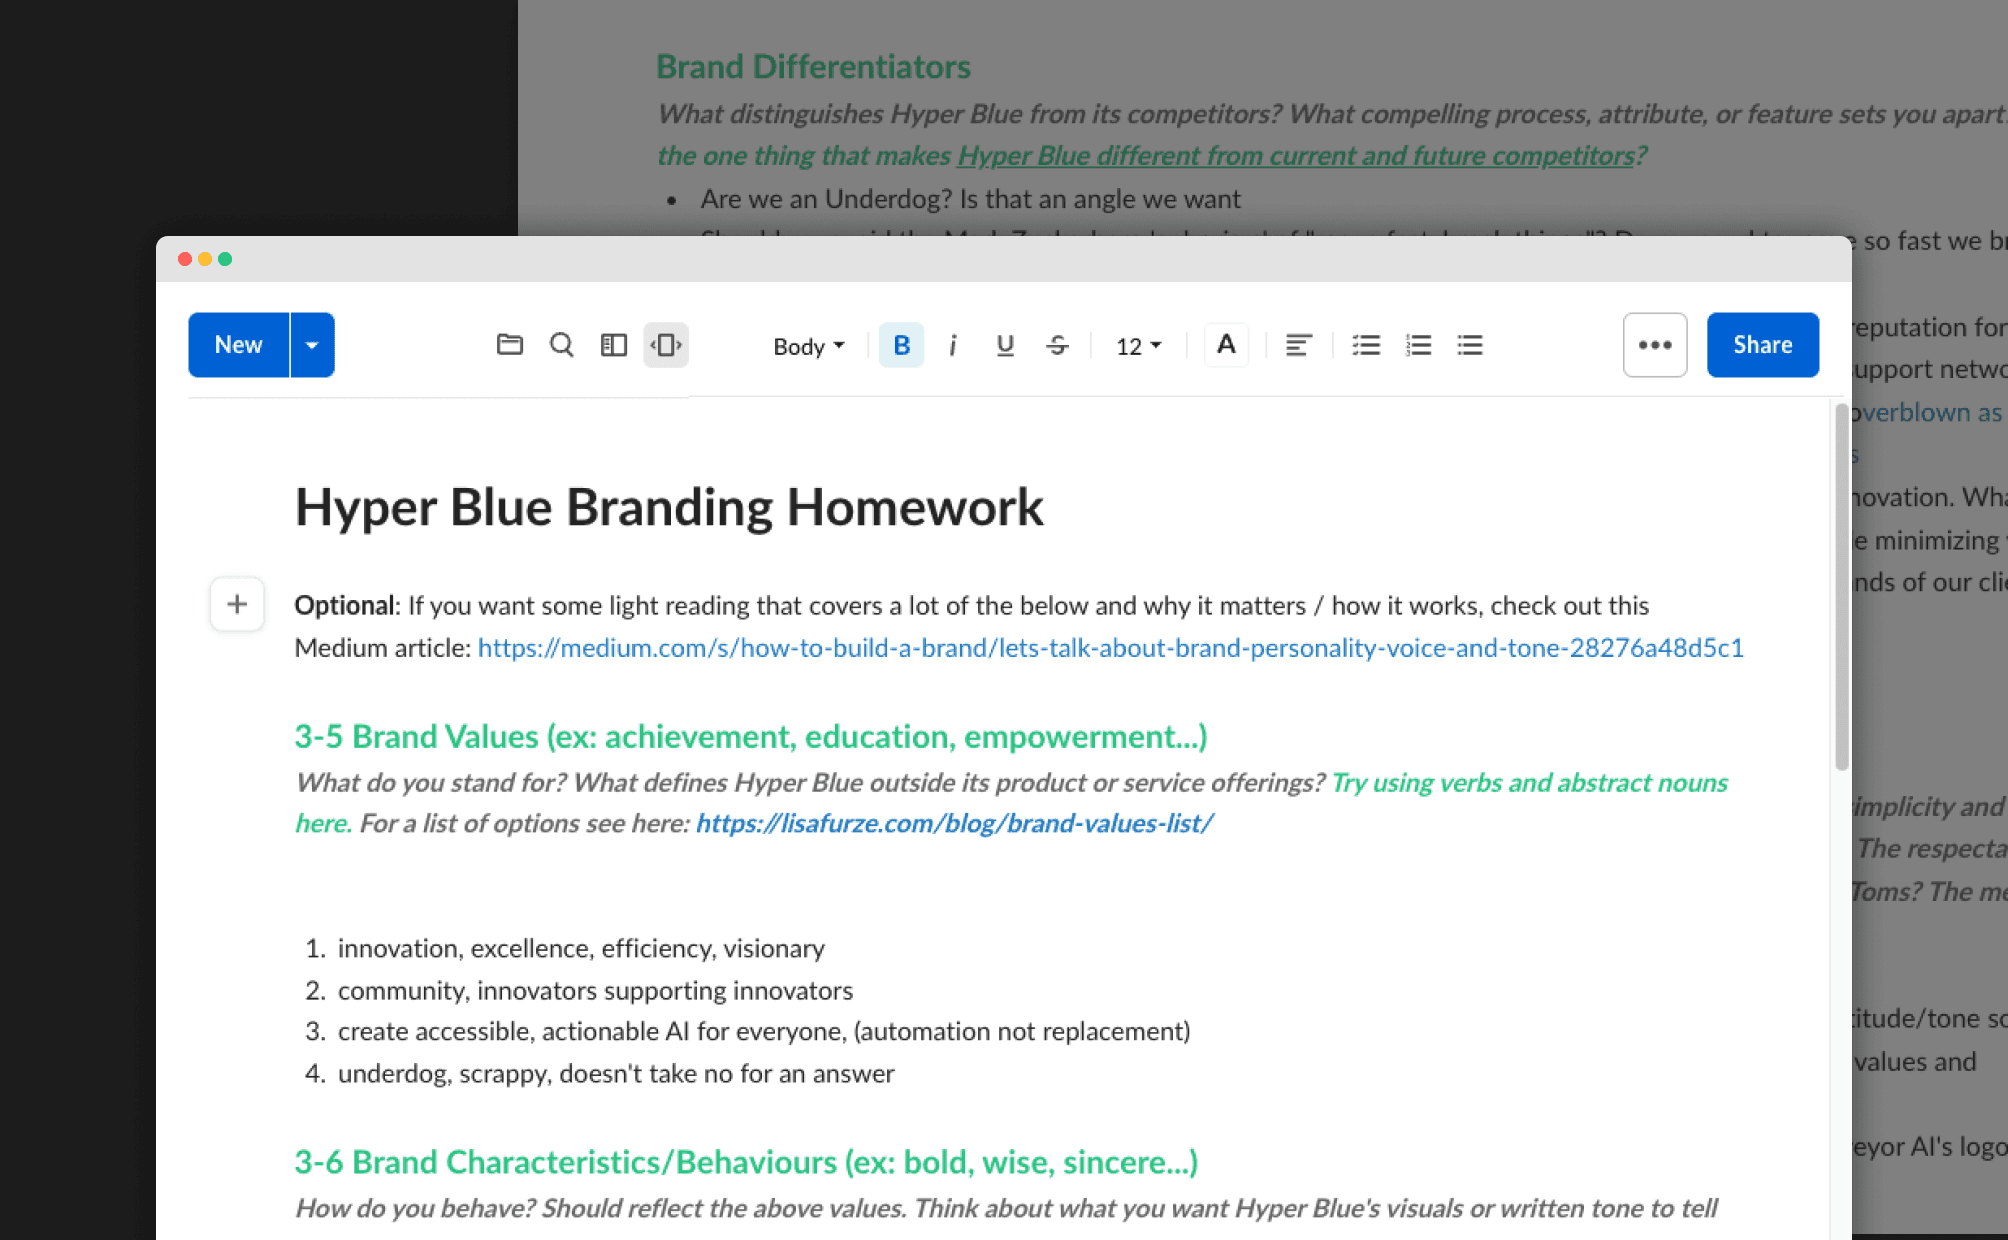
Task: Open the more options ellipsis menu
Action: pos(1655,345)
